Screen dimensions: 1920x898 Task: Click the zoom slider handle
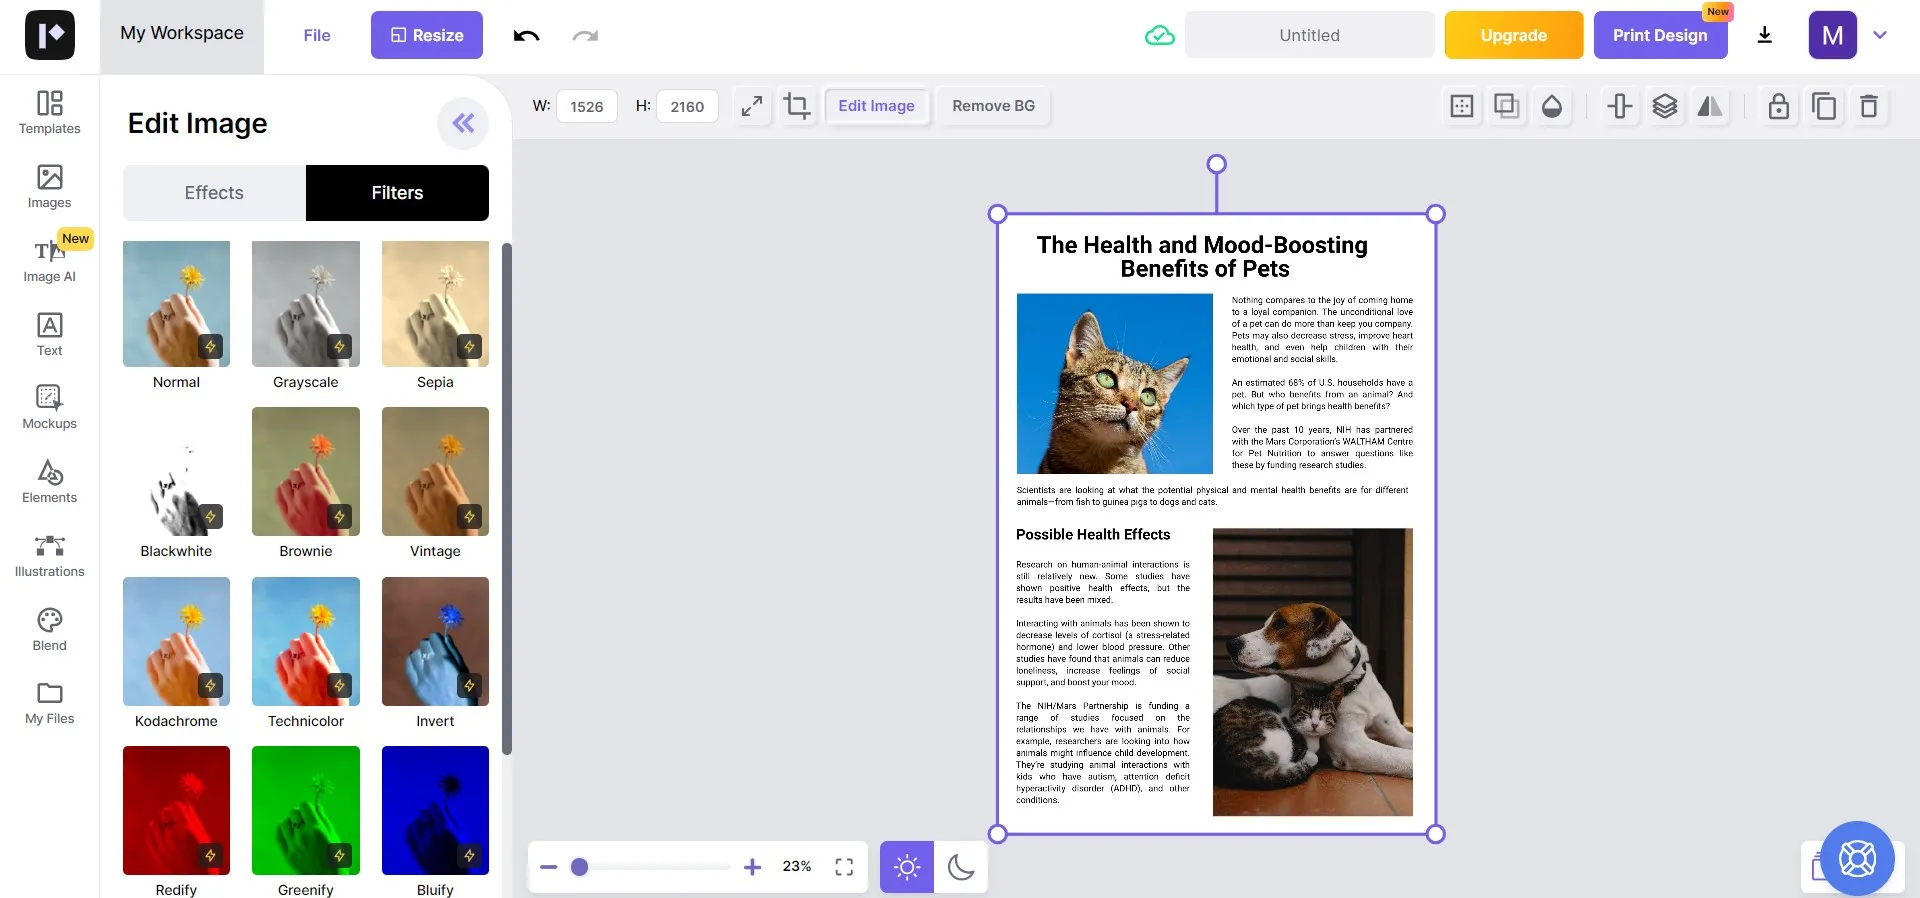pos(579,867)
